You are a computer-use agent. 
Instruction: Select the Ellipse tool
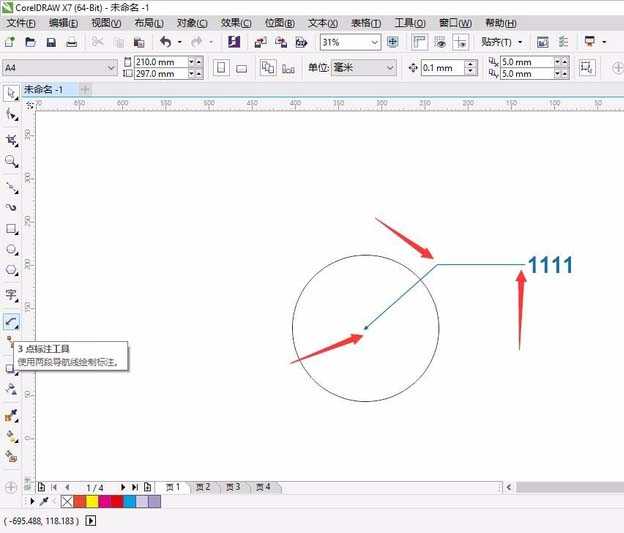click(11, 249)
